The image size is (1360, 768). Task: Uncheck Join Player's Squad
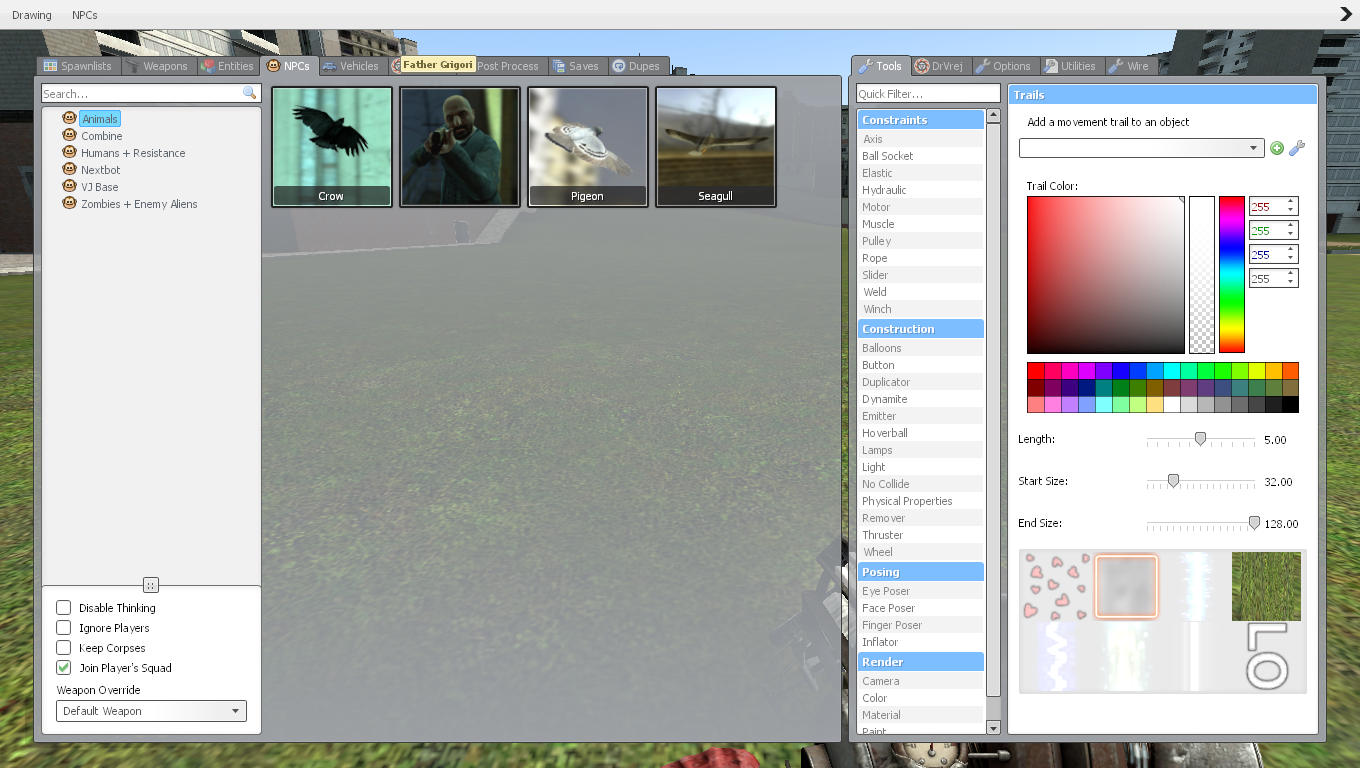coord(64,668)
